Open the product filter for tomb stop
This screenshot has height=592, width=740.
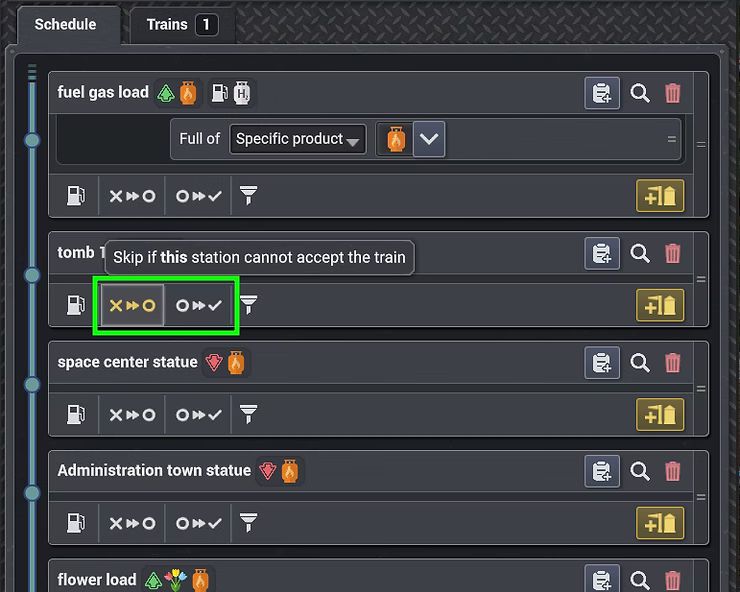point(248,304)
